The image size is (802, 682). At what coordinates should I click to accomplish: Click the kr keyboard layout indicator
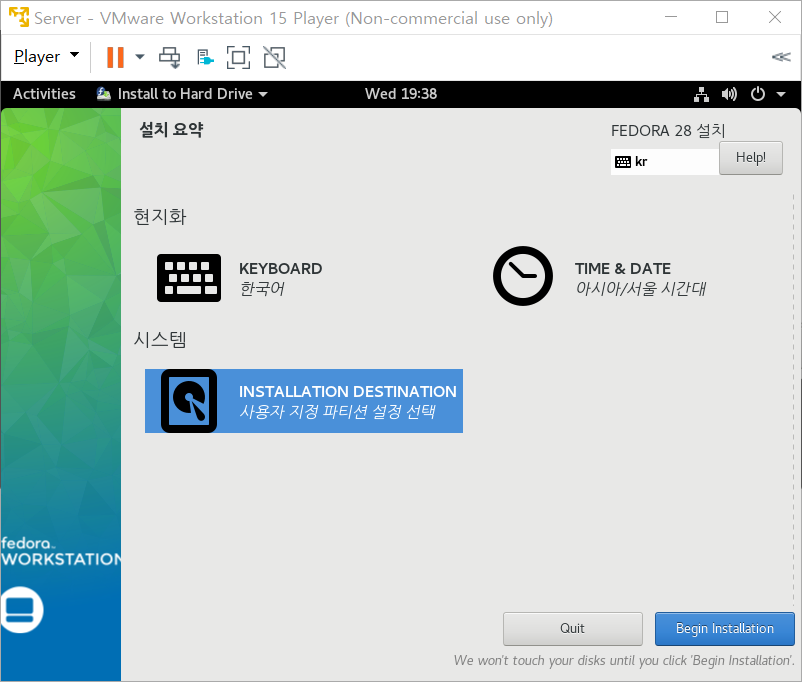click(664, 162)
